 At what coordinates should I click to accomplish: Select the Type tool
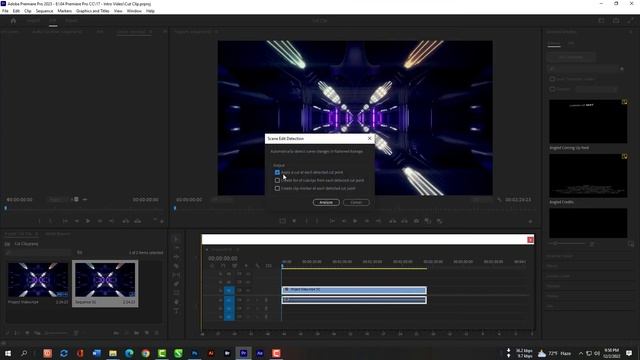[176, 311]
